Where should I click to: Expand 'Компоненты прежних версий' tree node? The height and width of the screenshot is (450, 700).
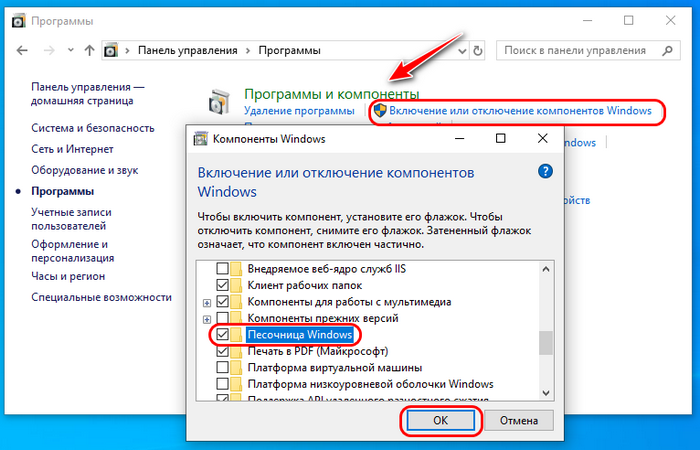point(207,320)
